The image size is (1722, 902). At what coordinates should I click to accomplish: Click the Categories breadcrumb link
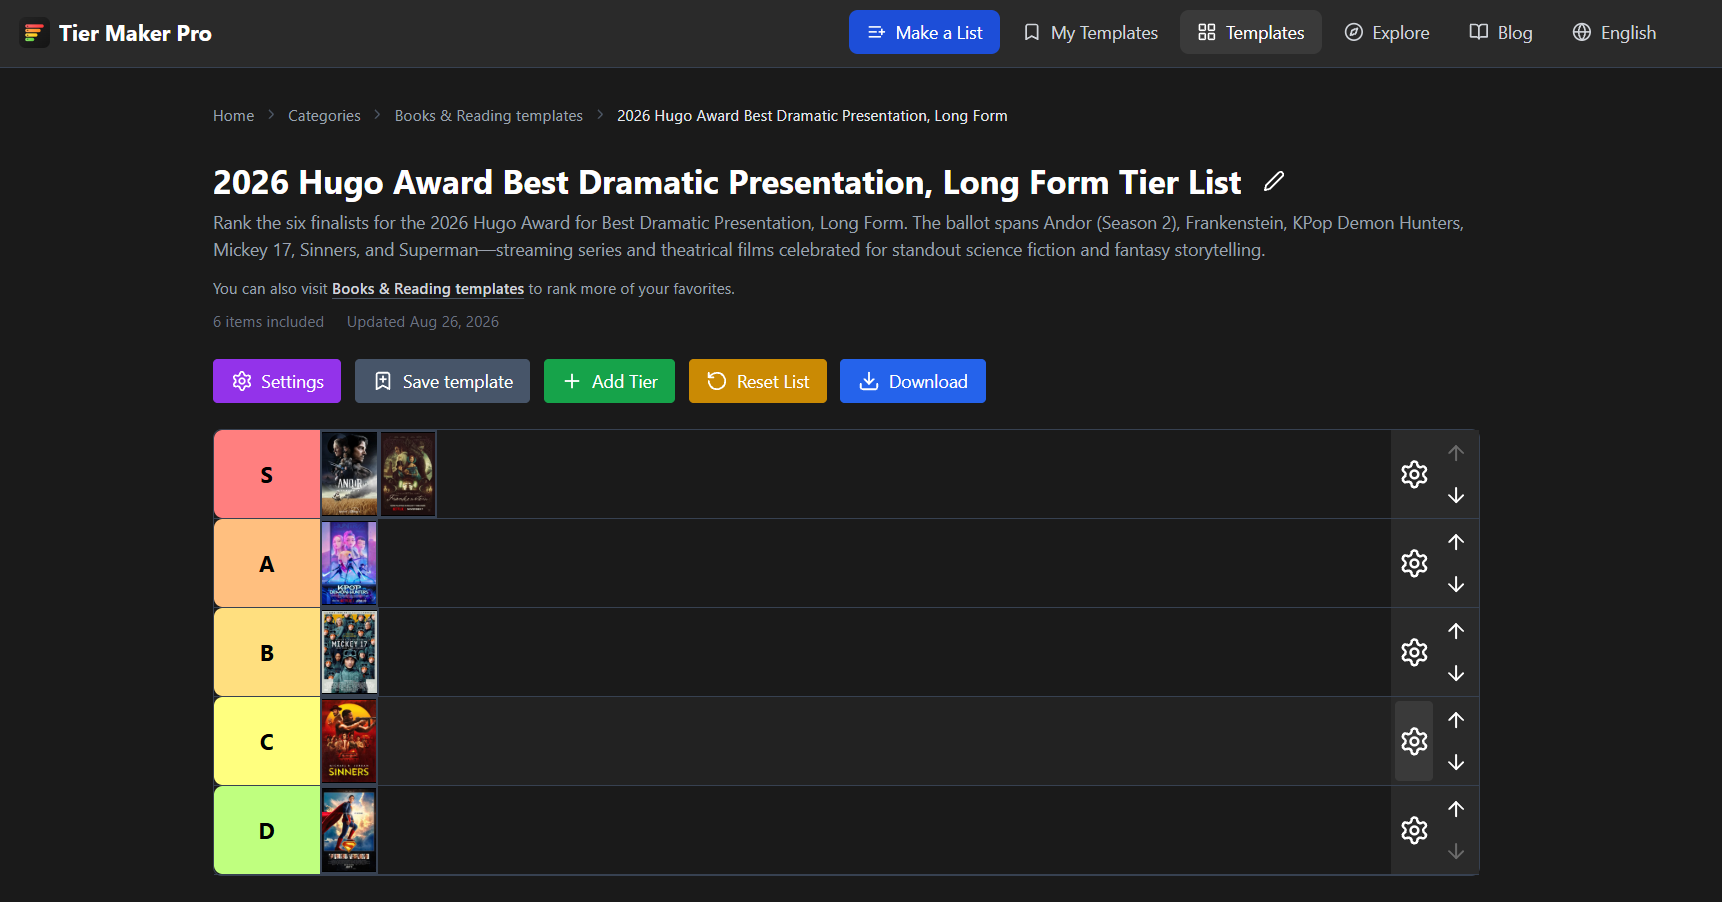[x=324, y=116]
